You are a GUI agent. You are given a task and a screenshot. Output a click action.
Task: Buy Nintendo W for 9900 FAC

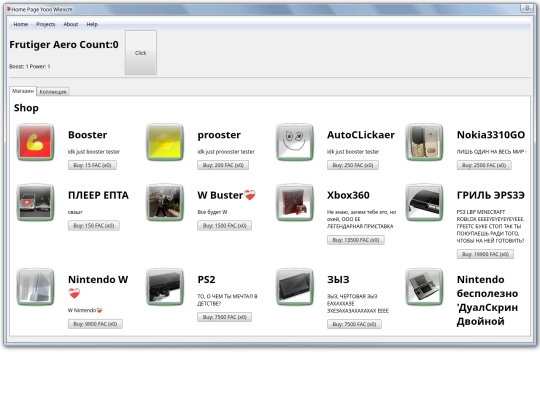[95, 324]
